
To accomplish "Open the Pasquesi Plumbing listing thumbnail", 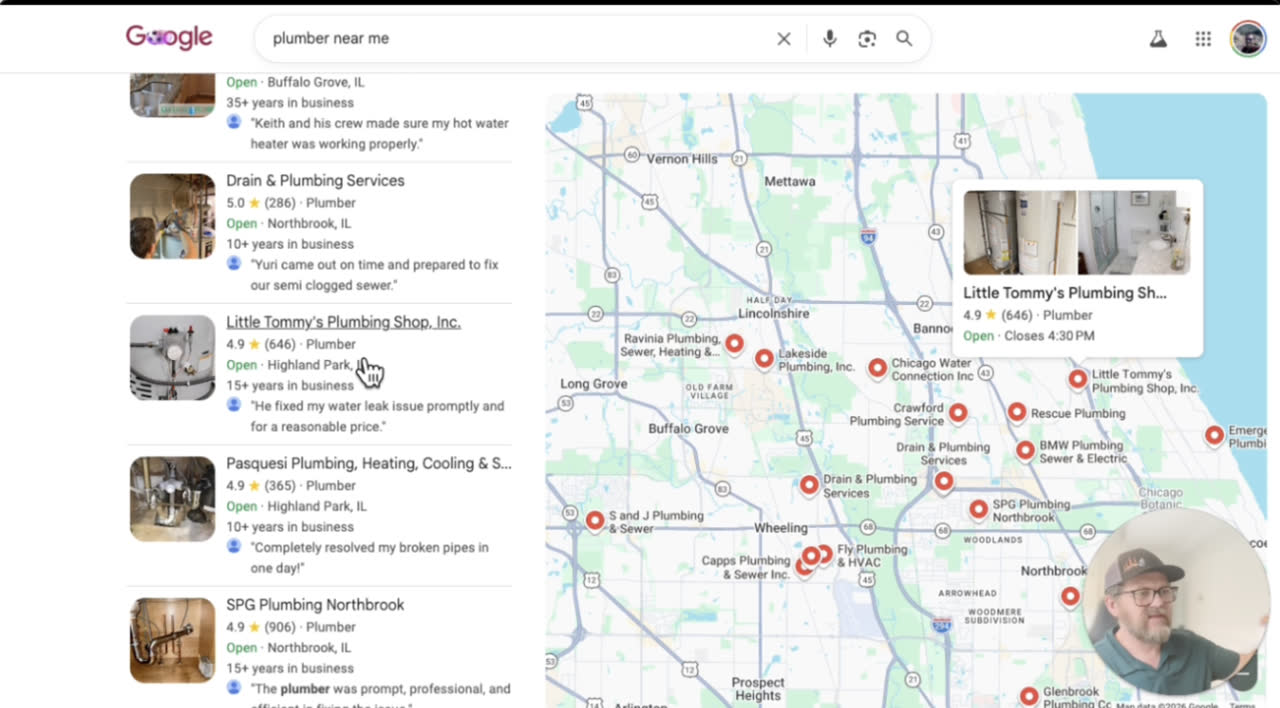I will pos(172,499).
